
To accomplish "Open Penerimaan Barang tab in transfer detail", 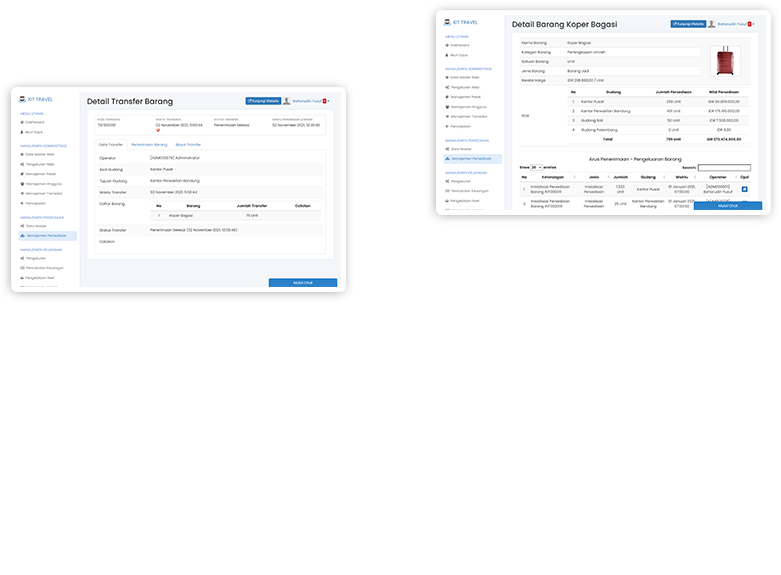I will pos(149,145).
